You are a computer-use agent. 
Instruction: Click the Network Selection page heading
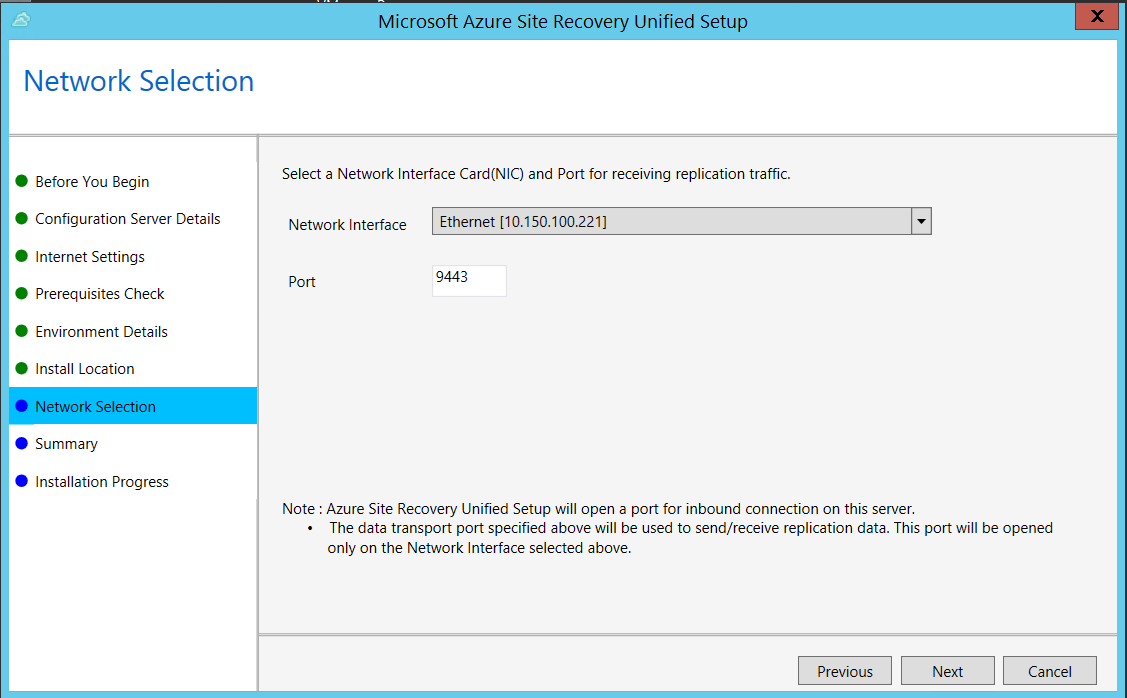[139, 81]
